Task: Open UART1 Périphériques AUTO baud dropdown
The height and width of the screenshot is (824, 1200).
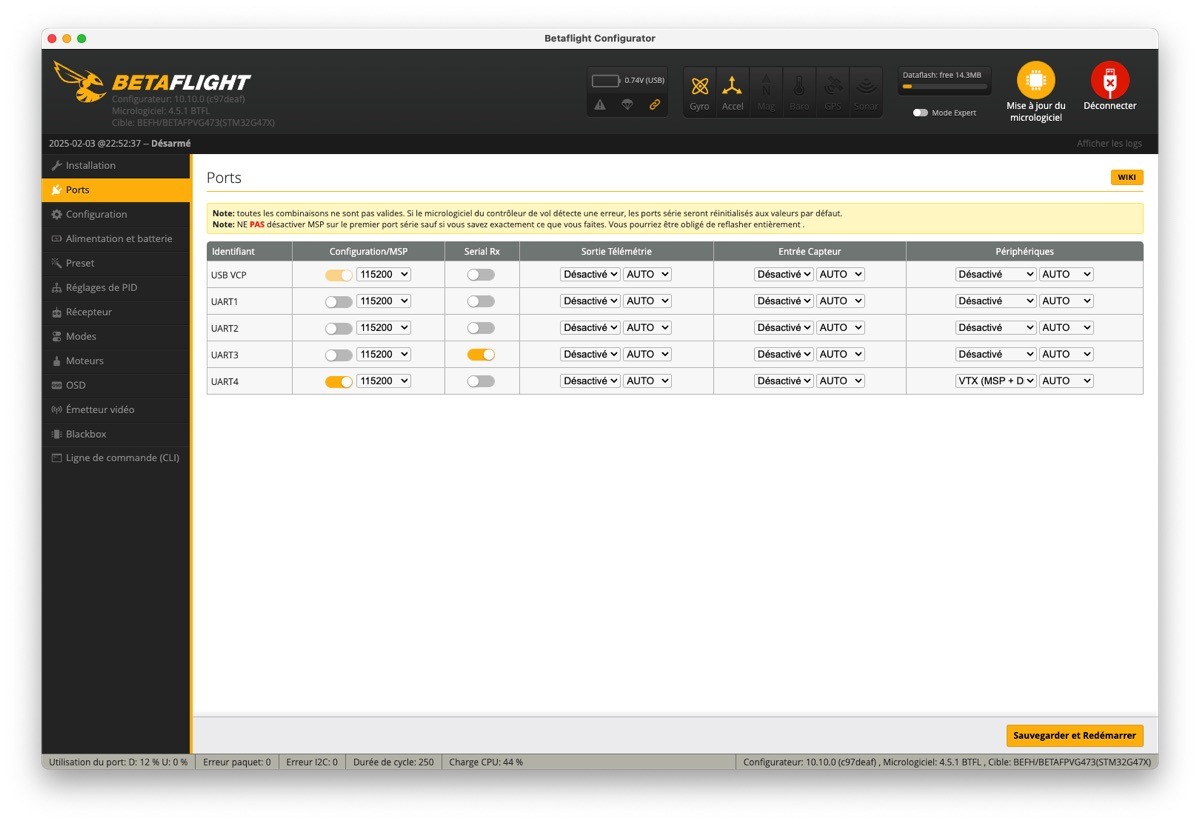Action: 1066,301
